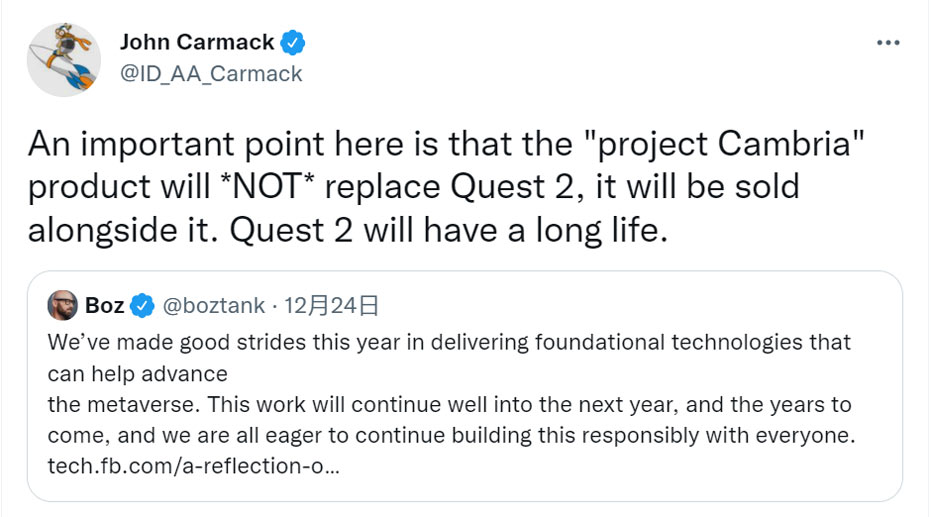Open the John Carmack display name link
Screen dimensions: 931x517
(x=197, y=42)
